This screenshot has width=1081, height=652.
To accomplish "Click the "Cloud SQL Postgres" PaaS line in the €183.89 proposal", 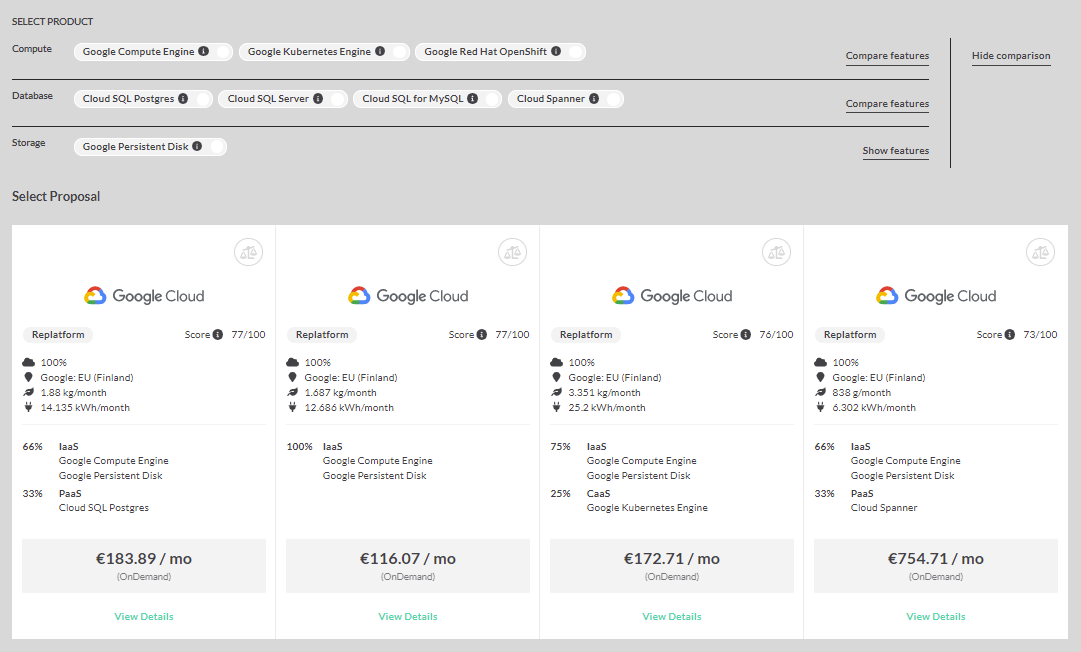I will coord(104,508).
